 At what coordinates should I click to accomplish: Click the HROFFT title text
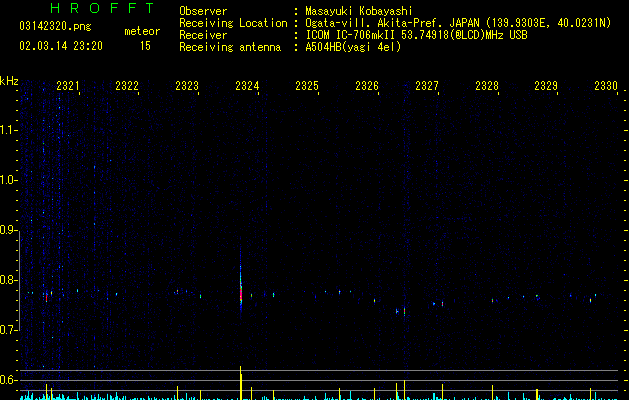(102, 8)
